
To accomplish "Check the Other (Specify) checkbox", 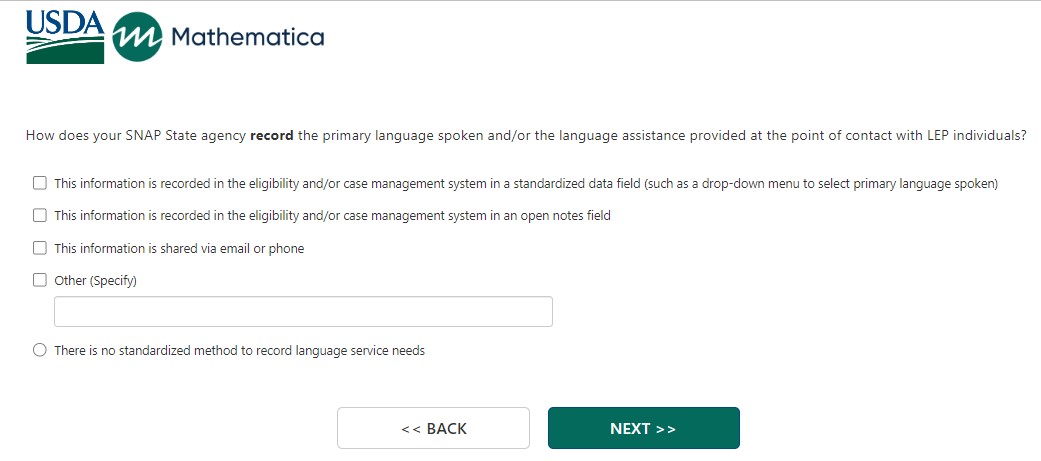I will tap(40, 280).
